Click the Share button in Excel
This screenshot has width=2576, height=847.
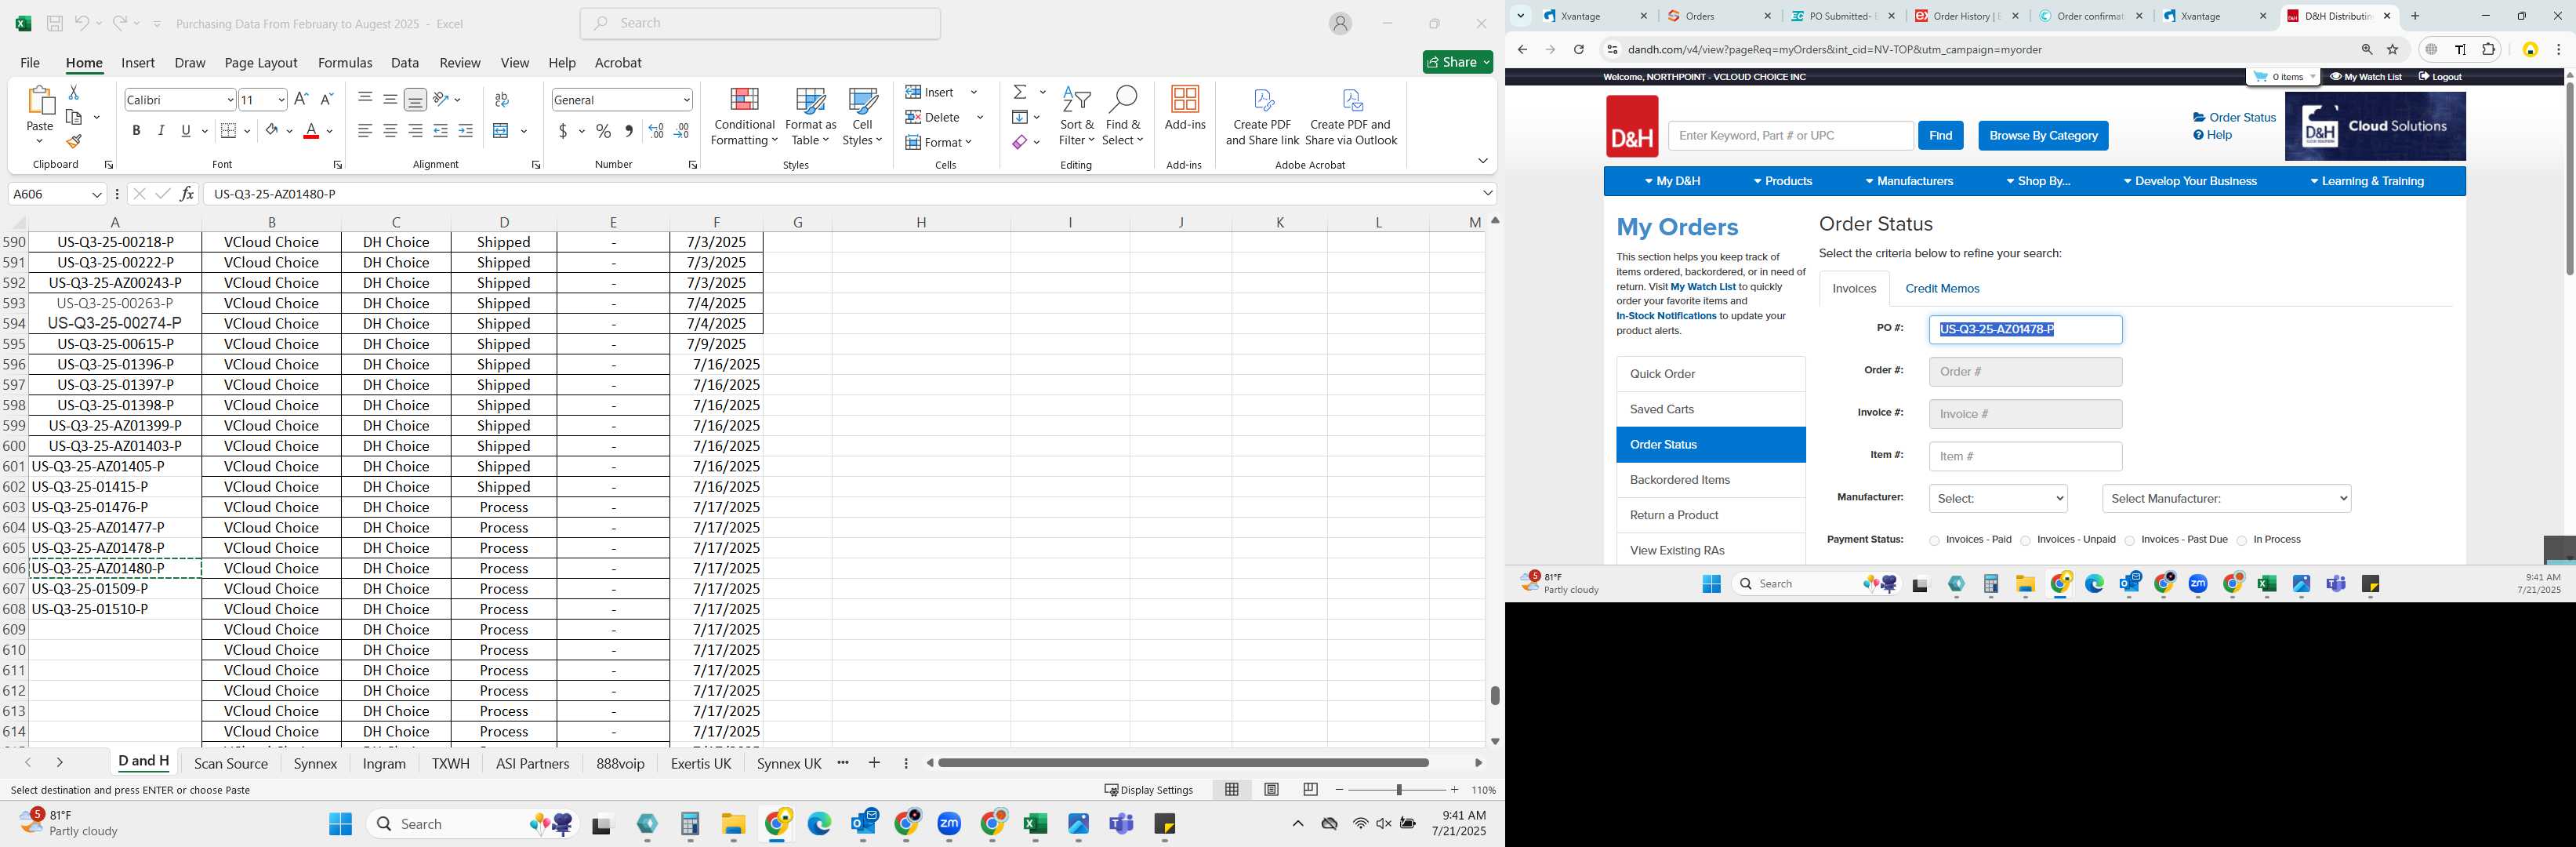point(1458,62)
